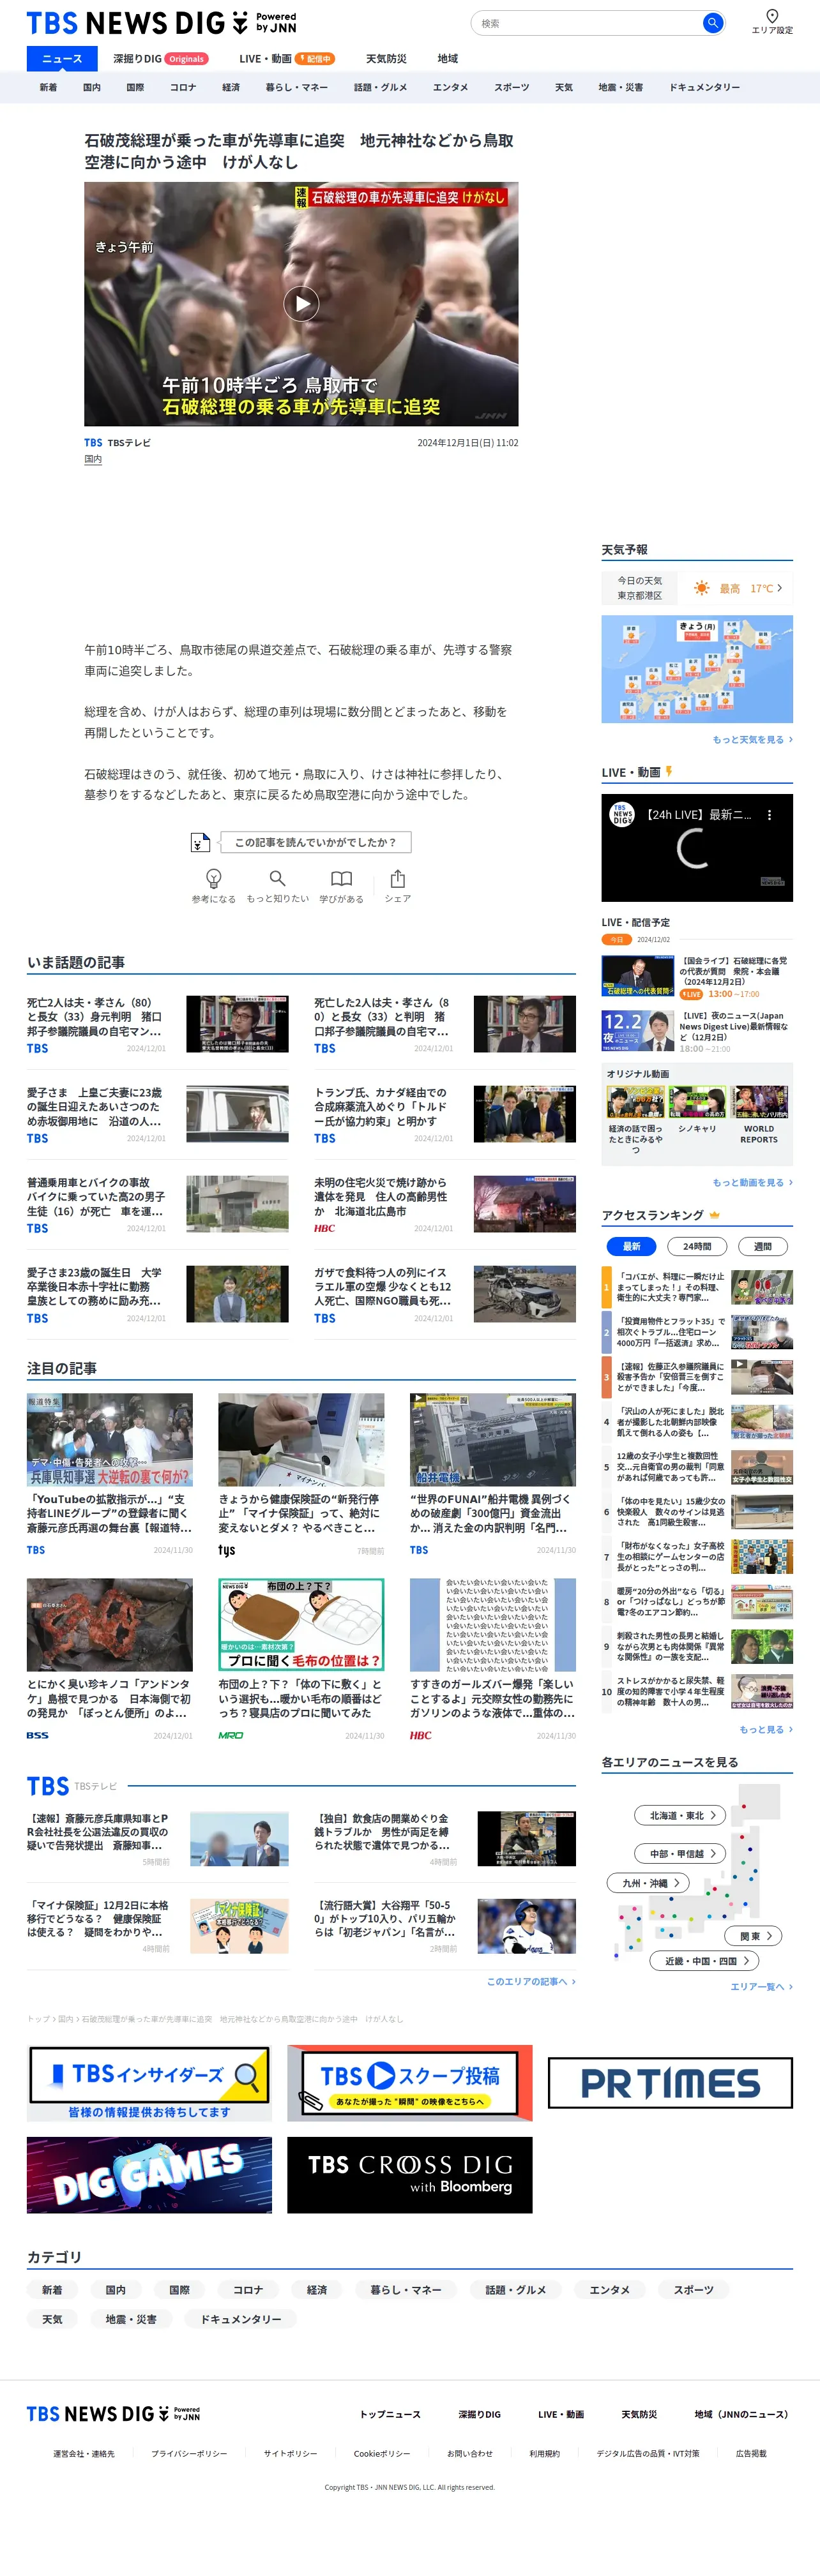The height and width of the screenshot is (2576, 820).
Task: Click the シェア share icon
Action: coord(397,878)
